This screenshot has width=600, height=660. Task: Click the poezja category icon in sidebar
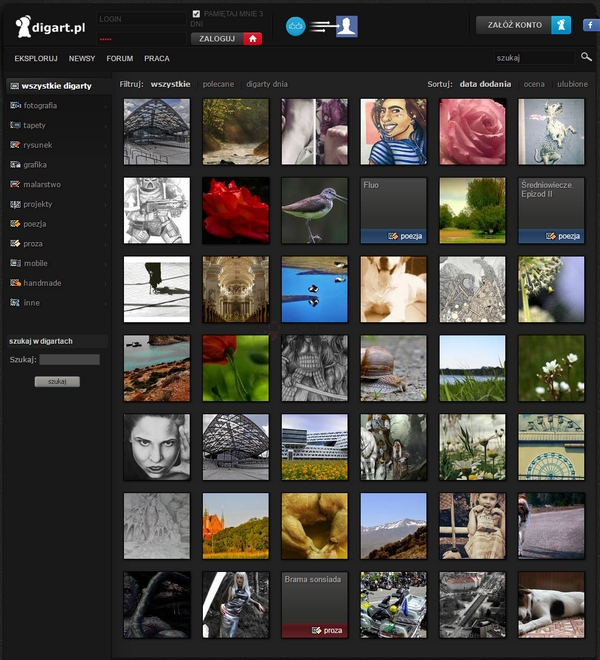pyautogui.click(x=16, y=224)
